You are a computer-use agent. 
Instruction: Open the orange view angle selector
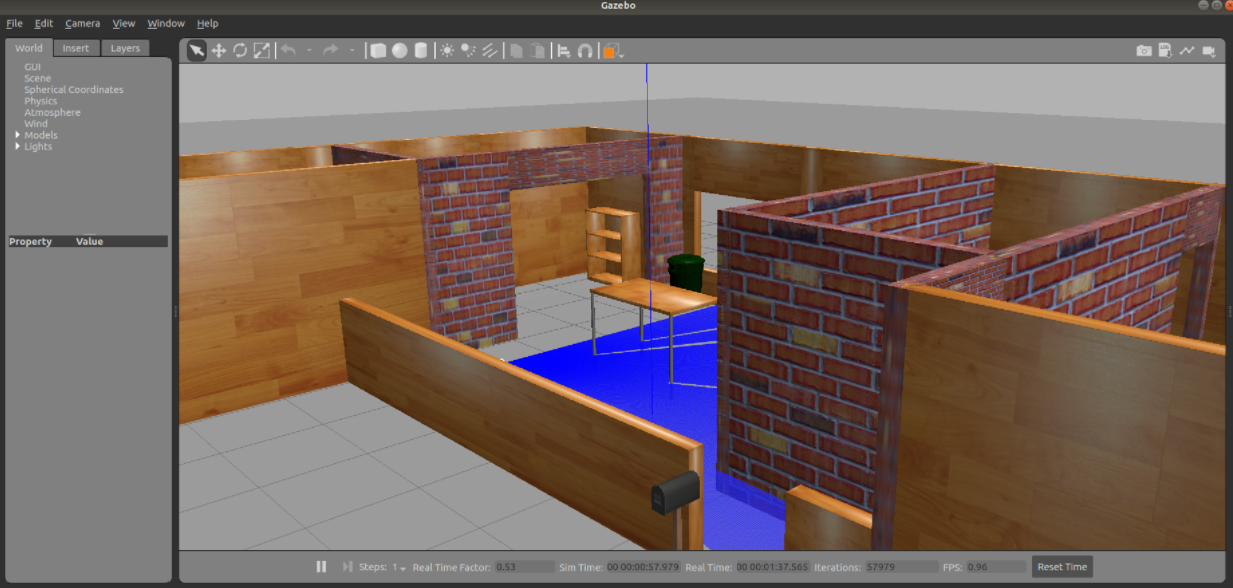point(611,51)
